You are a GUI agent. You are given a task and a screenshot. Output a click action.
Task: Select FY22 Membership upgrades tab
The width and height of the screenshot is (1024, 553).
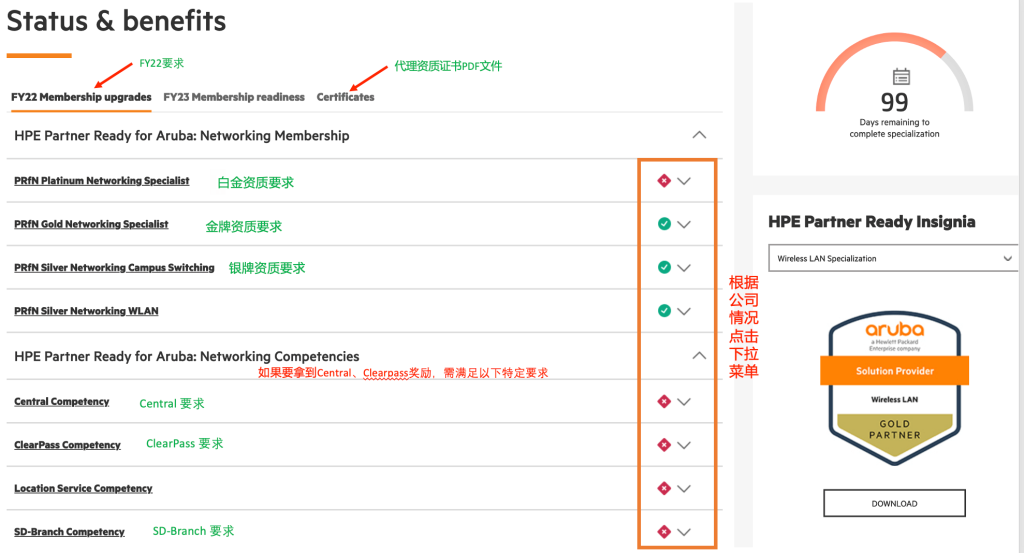tap(81, 97)
